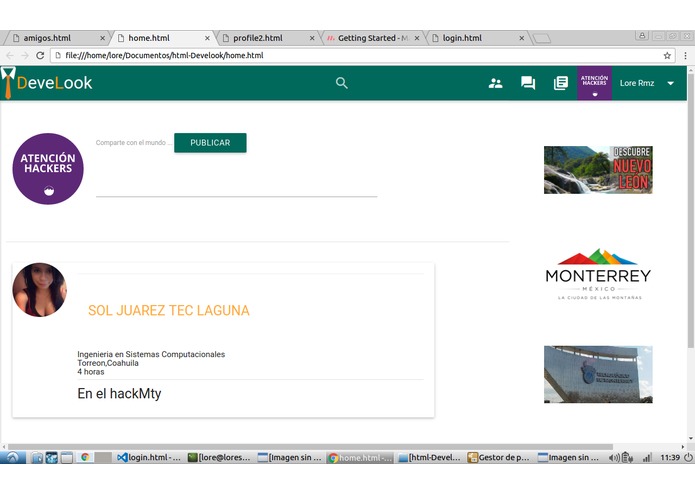The width and height of the screenshot is (695, 494).
Task: Open SOL JUAREZ TEC LAGUNA profile link
Action: coord(168,311)
